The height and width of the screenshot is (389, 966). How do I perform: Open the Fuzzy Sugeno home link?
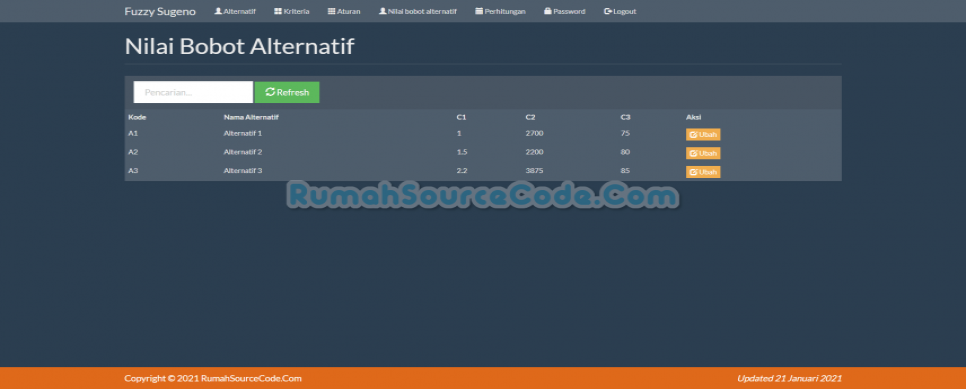pos(160,11)
